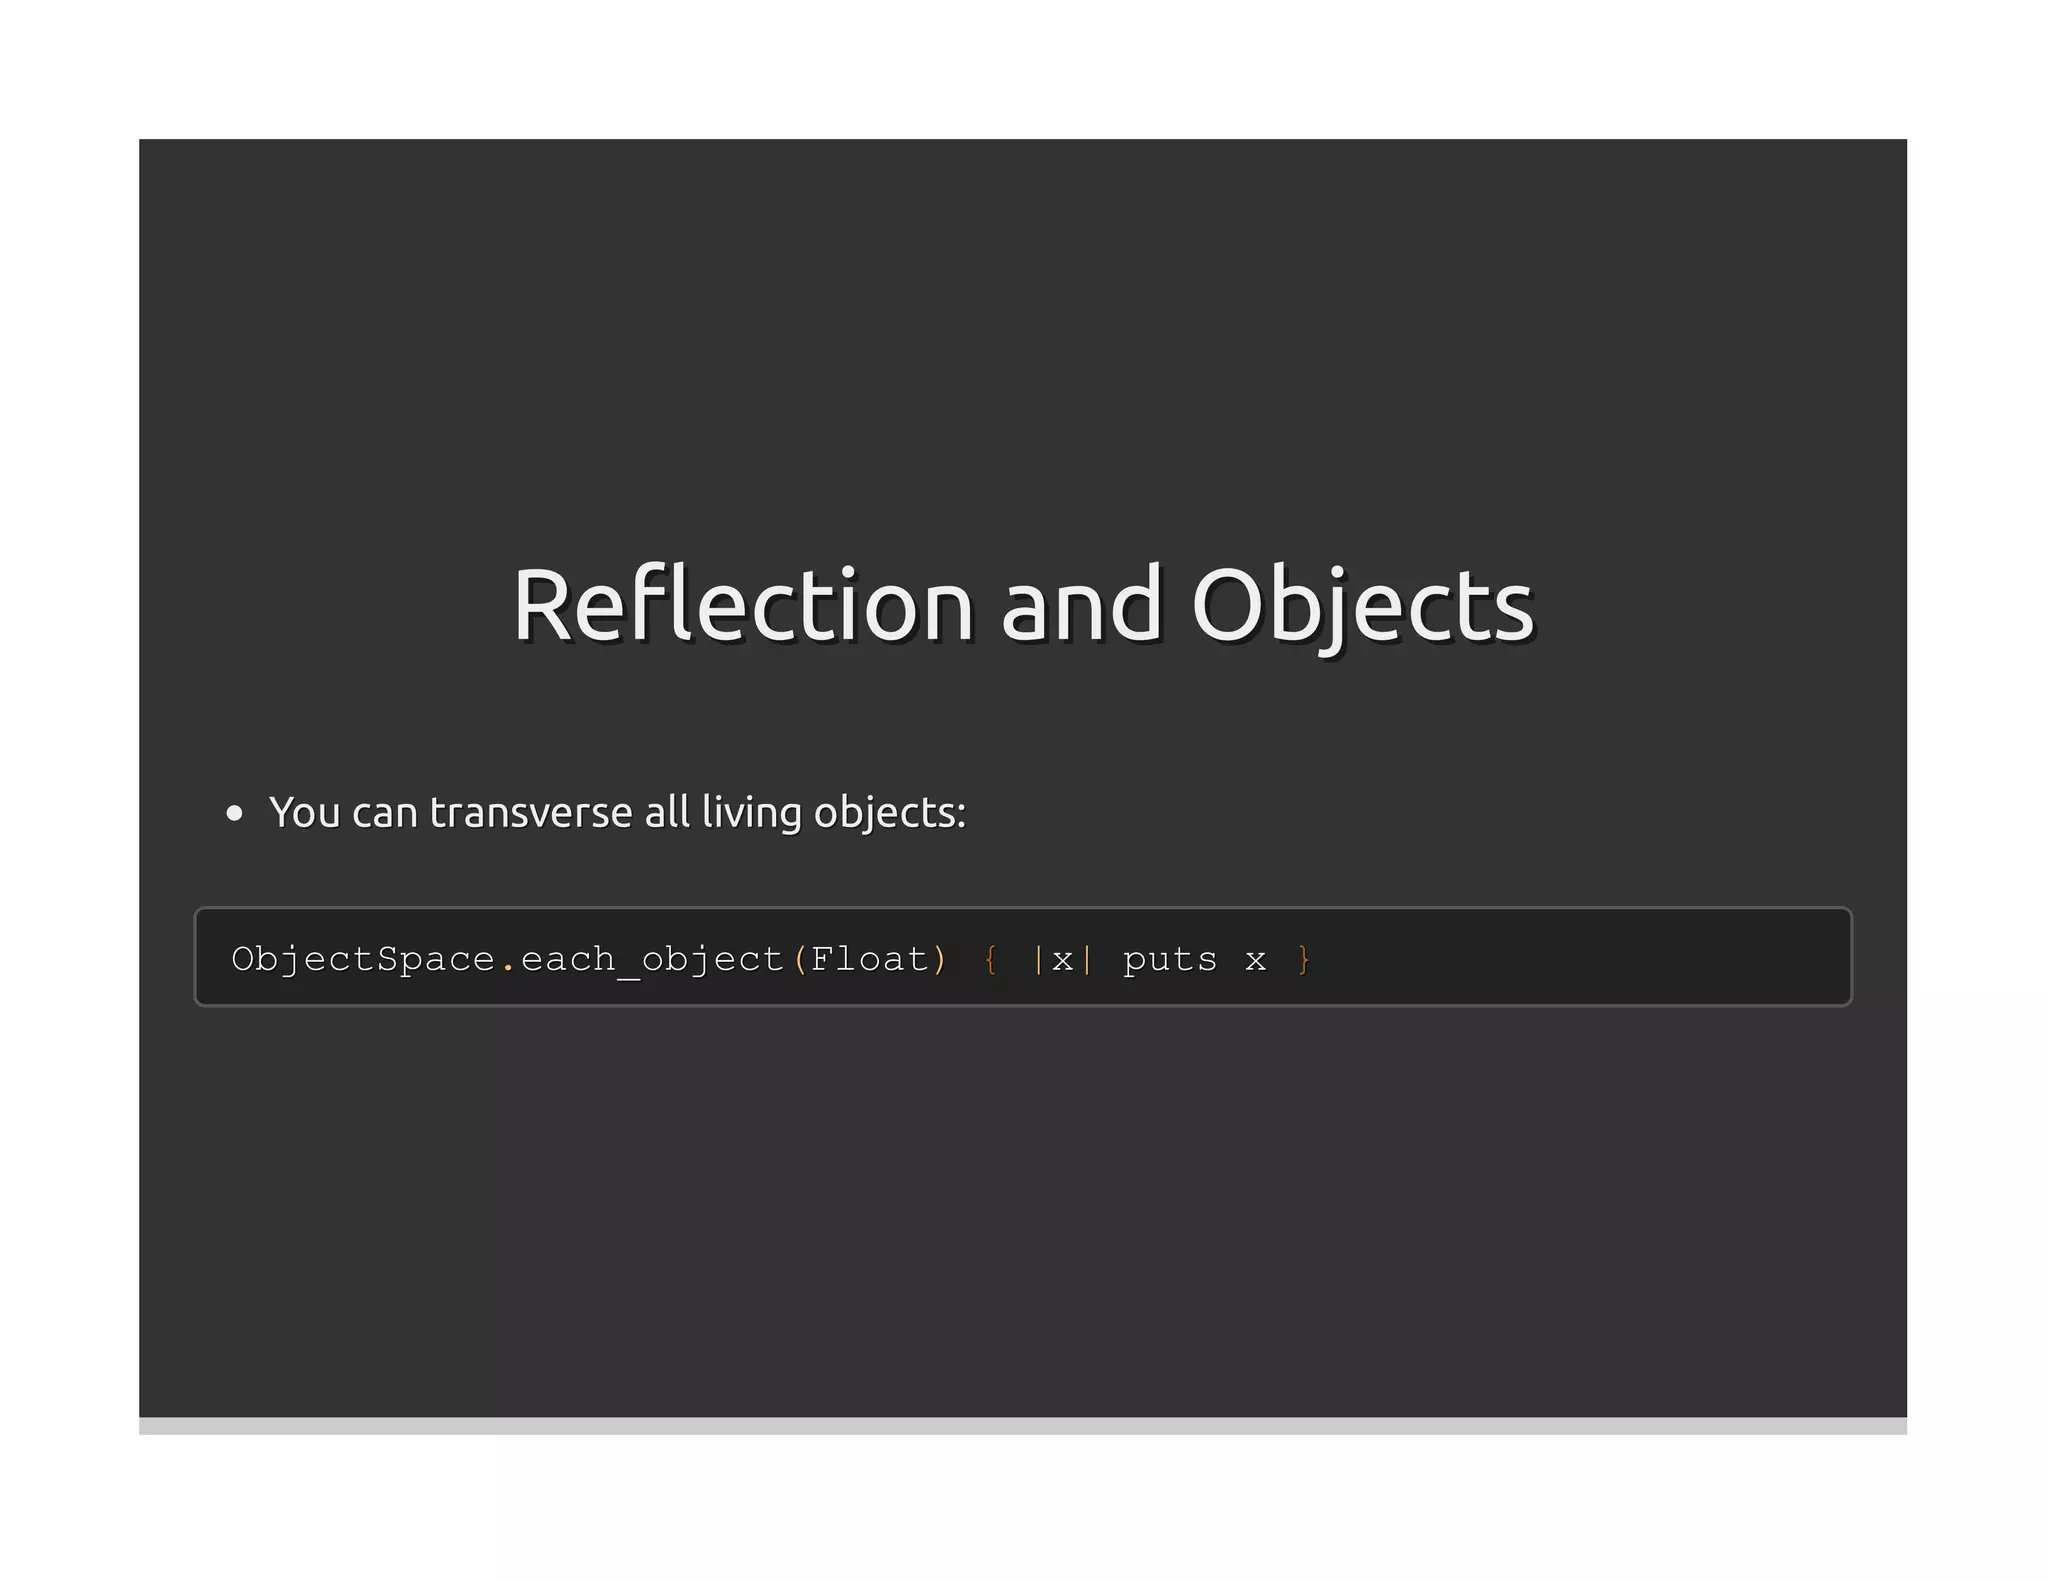Click the word "transverse" in the bullet text
Viewport: 2048px width, 1582px height.
(530, 812)
